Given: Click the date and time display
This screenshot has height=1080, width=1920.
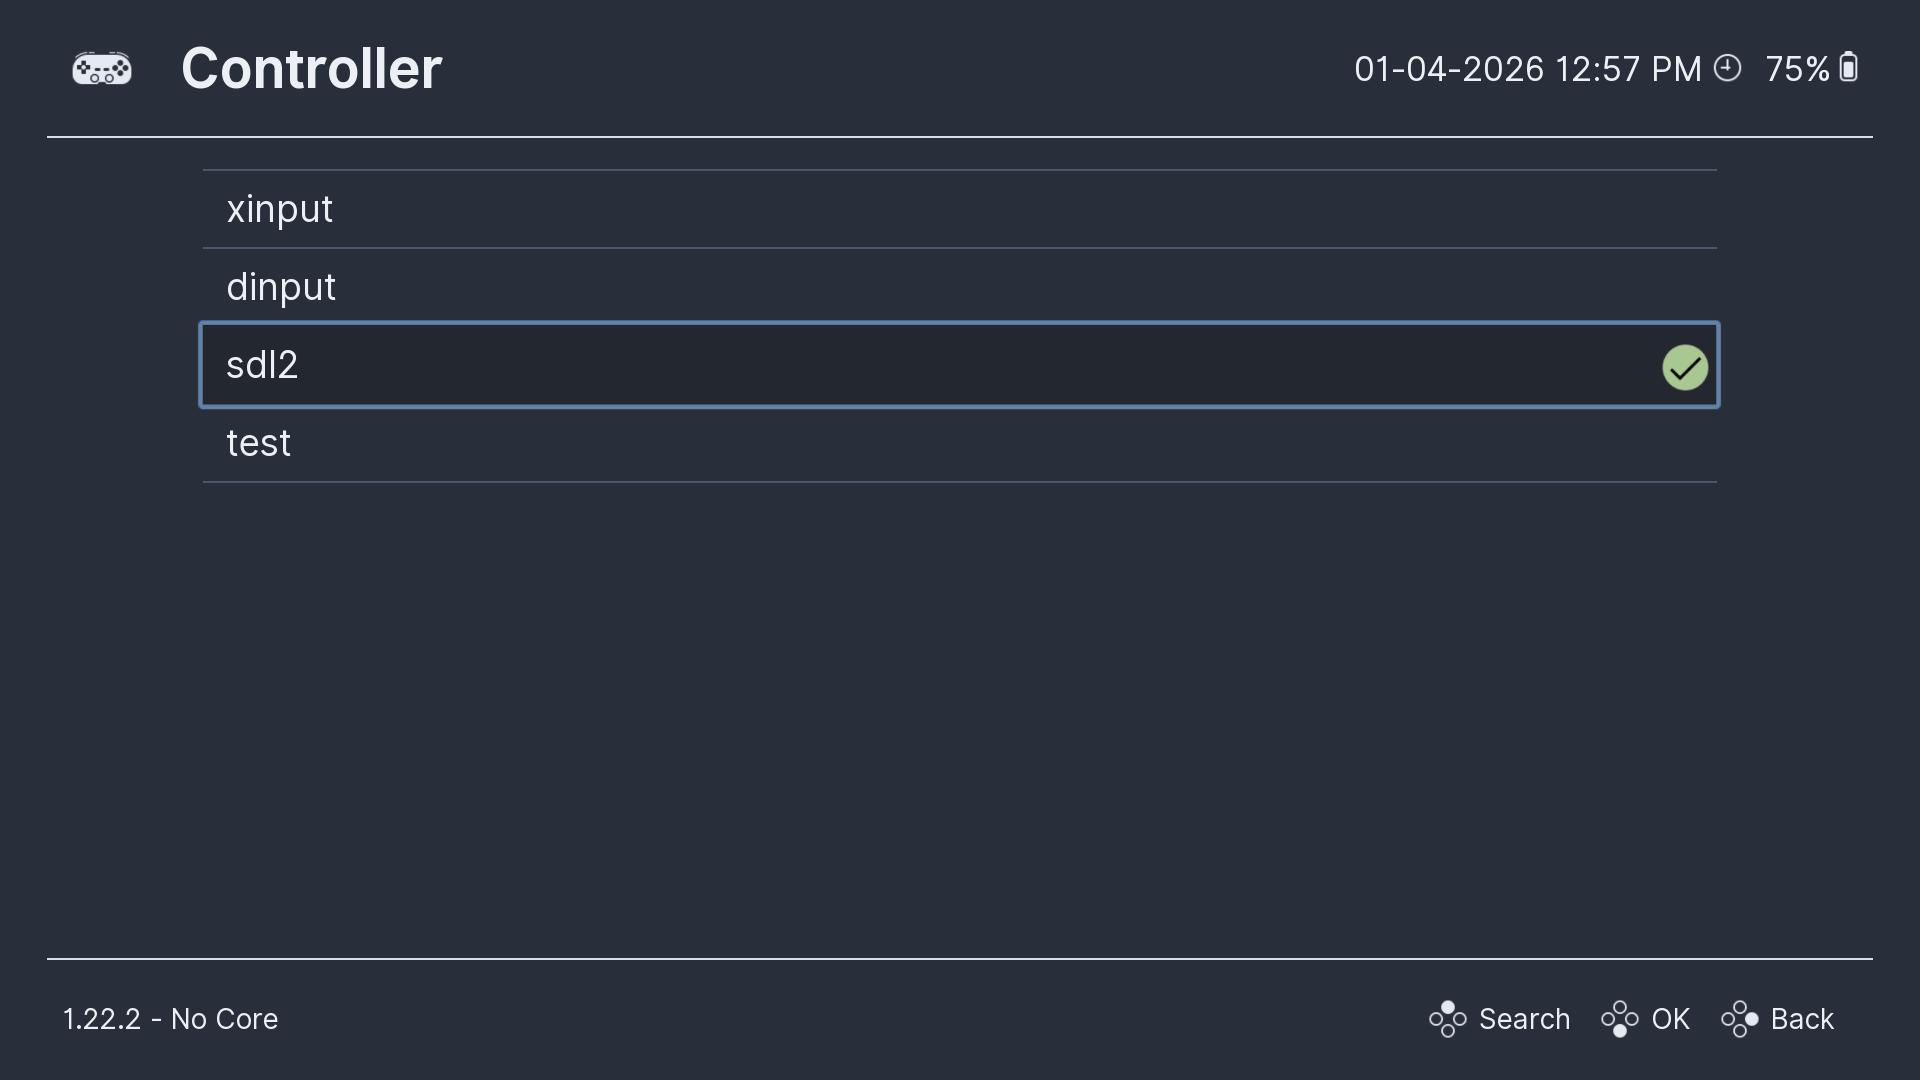Looking at the screenshot, I should pos(1527,69).
